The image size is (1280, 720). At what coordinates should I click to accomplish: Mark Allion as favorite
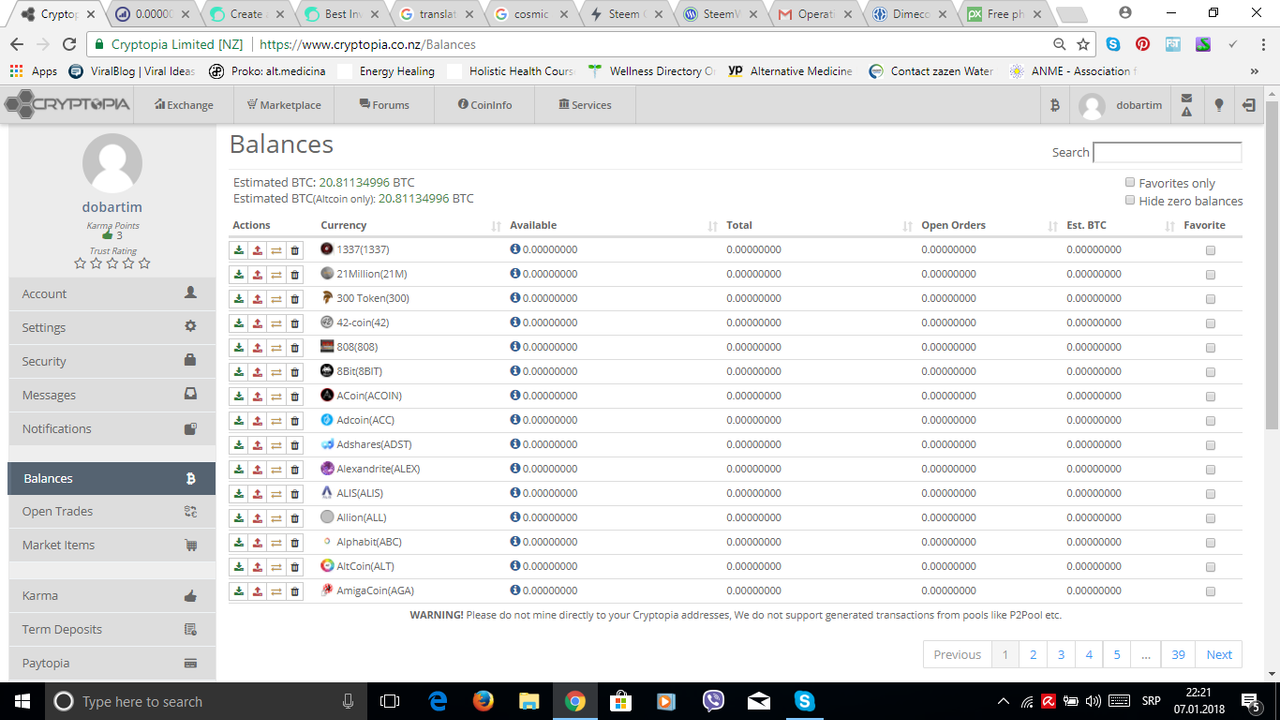(1210, 518)
